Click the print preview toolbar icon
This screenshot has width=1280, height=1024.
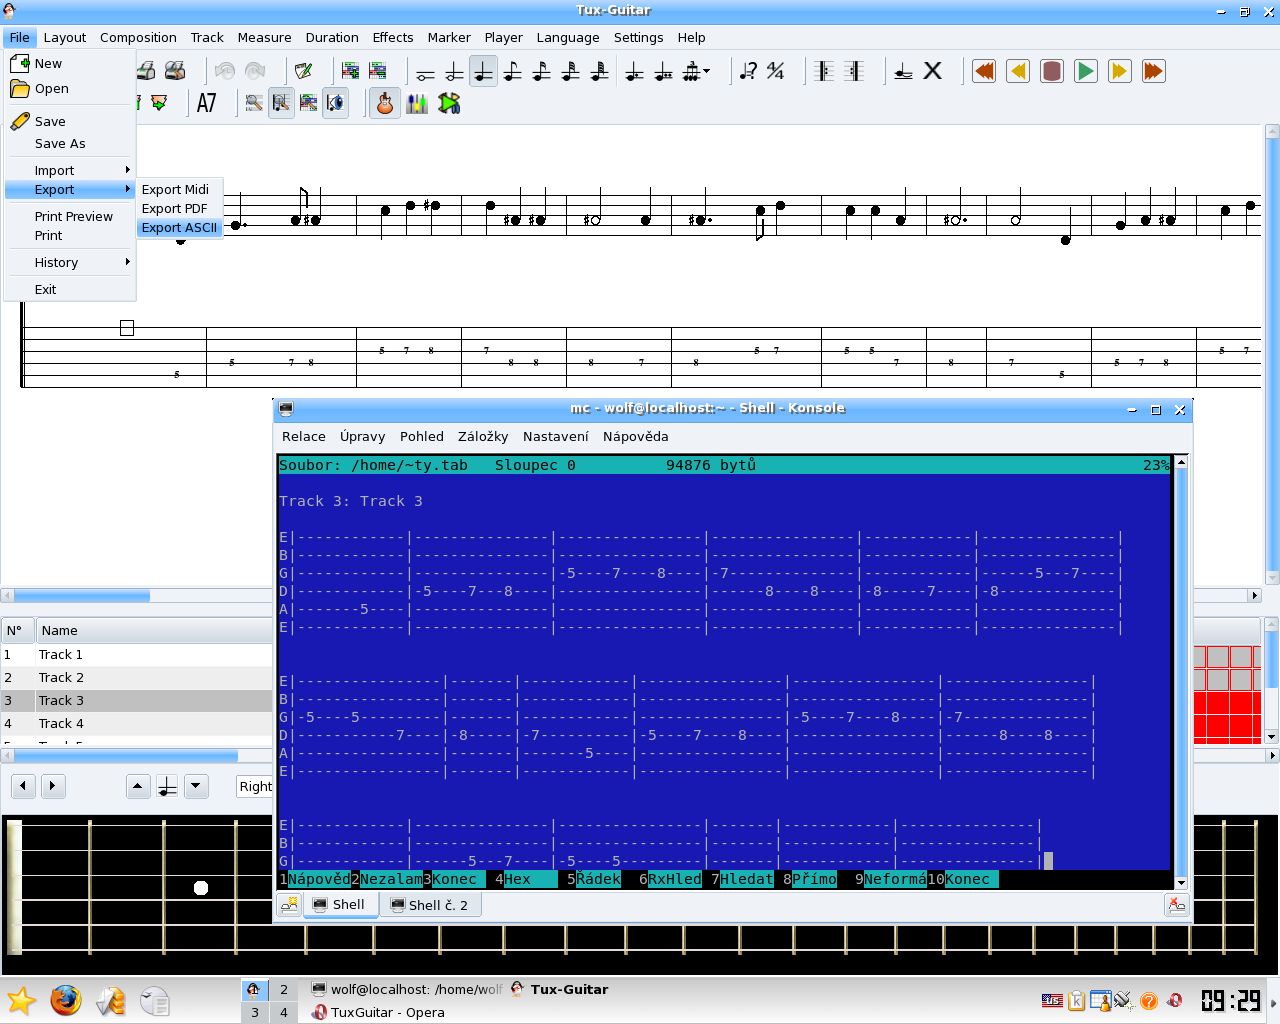pos(175,71)
